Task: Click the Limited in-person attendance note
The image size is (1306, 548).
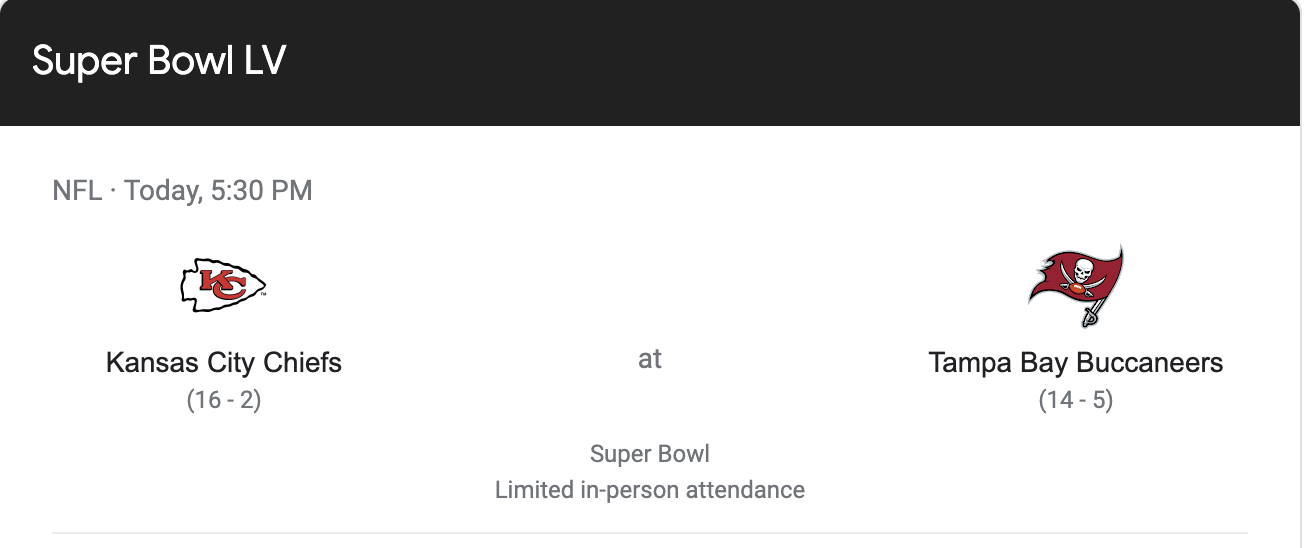Action: [650, 490]
